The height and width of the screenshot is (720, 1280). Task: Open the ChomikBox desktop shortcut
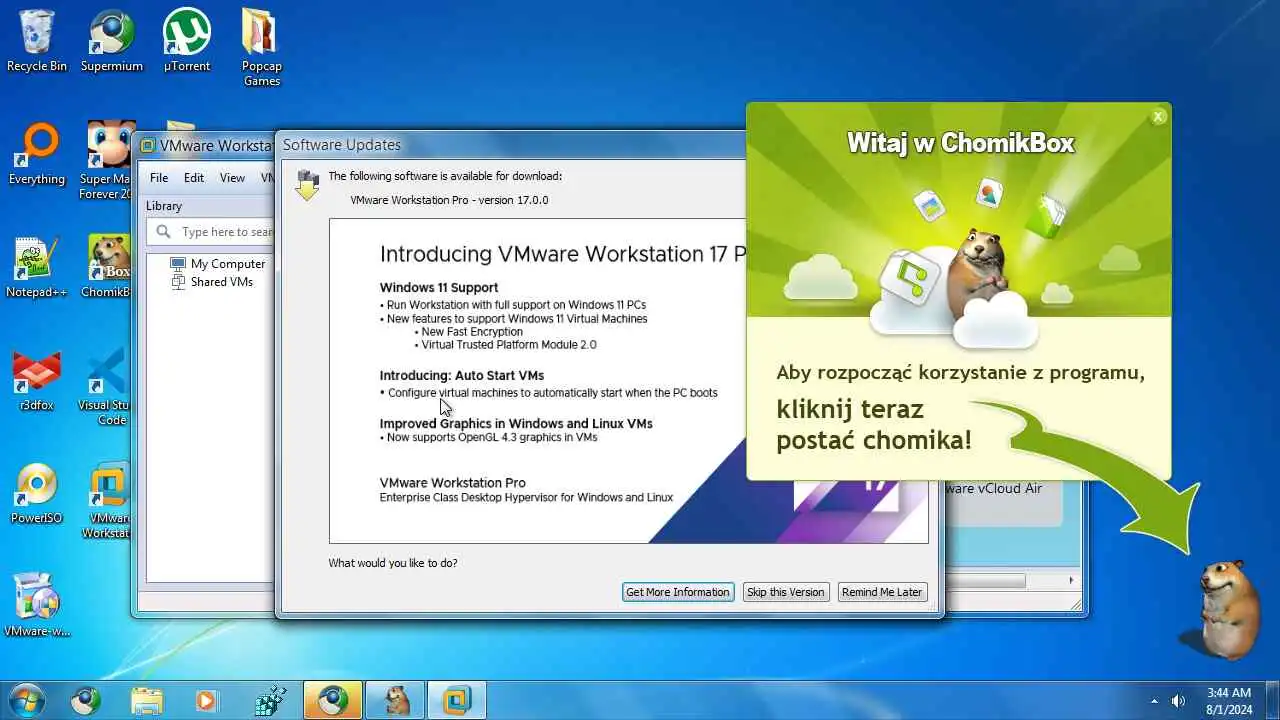(107, 268)
